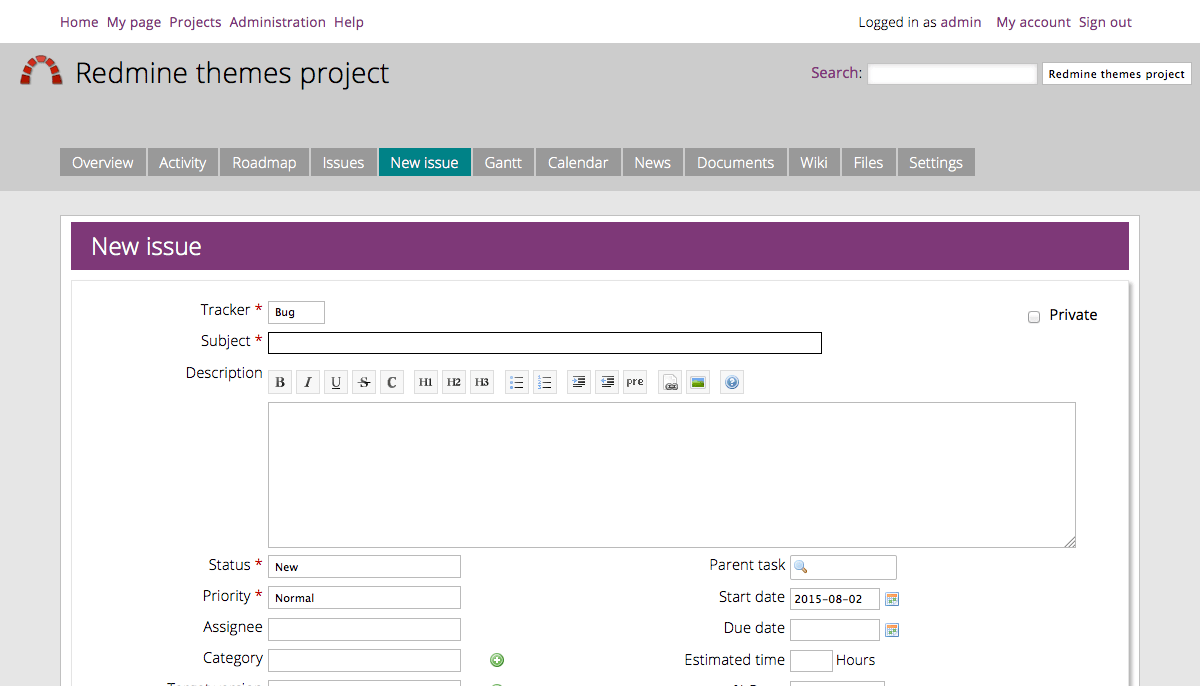This screenshot has width=1200, height=686.
Task: Insert a Heading 3 with H3
Action: coord(482,382)
